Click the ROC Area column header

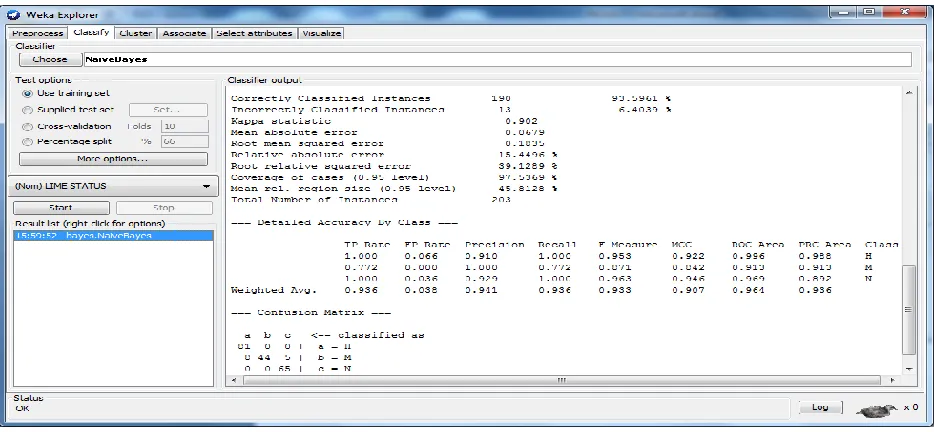pos(758,245)
